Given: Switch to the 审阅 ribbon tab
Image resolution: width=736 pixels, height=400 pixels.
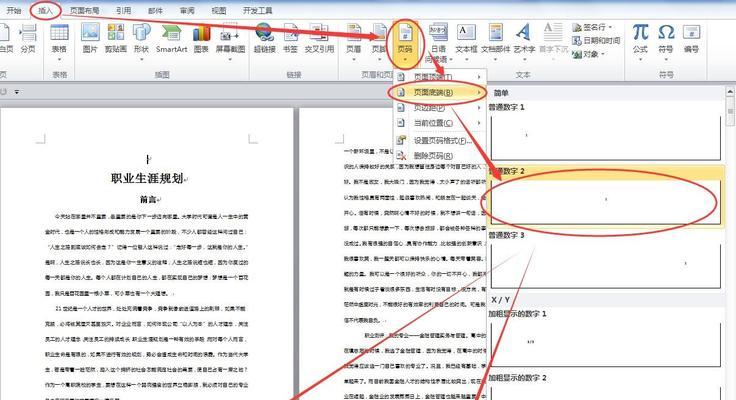Looking at the screenshot, I should [187, 10].
